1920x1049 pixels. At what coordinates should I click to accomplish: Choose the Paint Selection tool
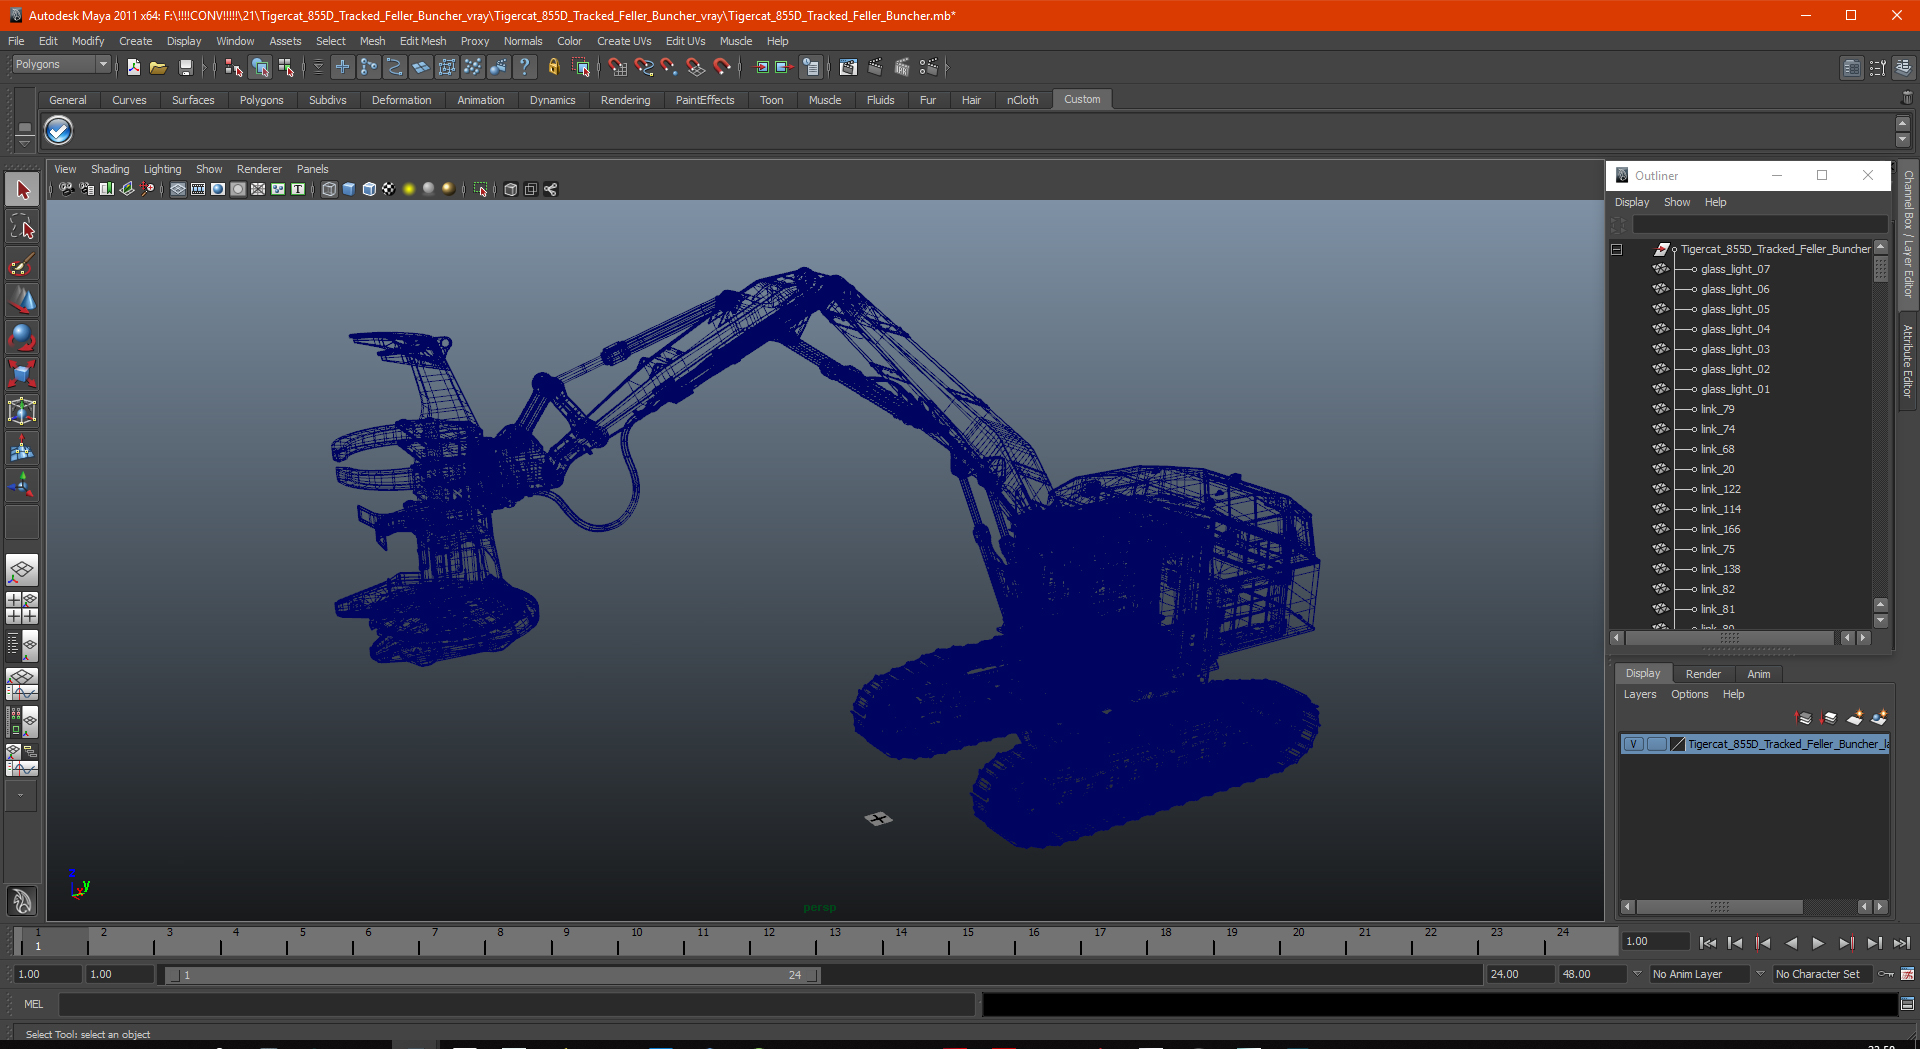tap(22, 264)
